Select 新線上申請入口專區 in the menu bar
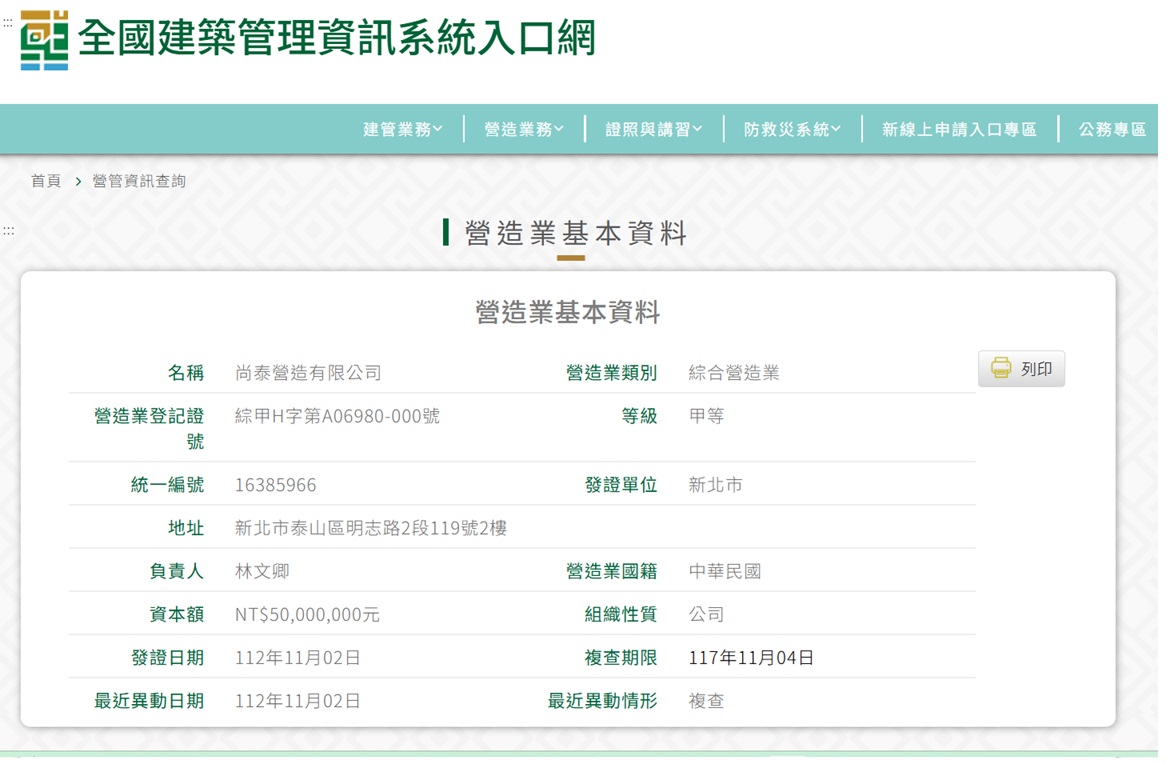Viewport: 1168px width, 763px height. coord(957,128)
